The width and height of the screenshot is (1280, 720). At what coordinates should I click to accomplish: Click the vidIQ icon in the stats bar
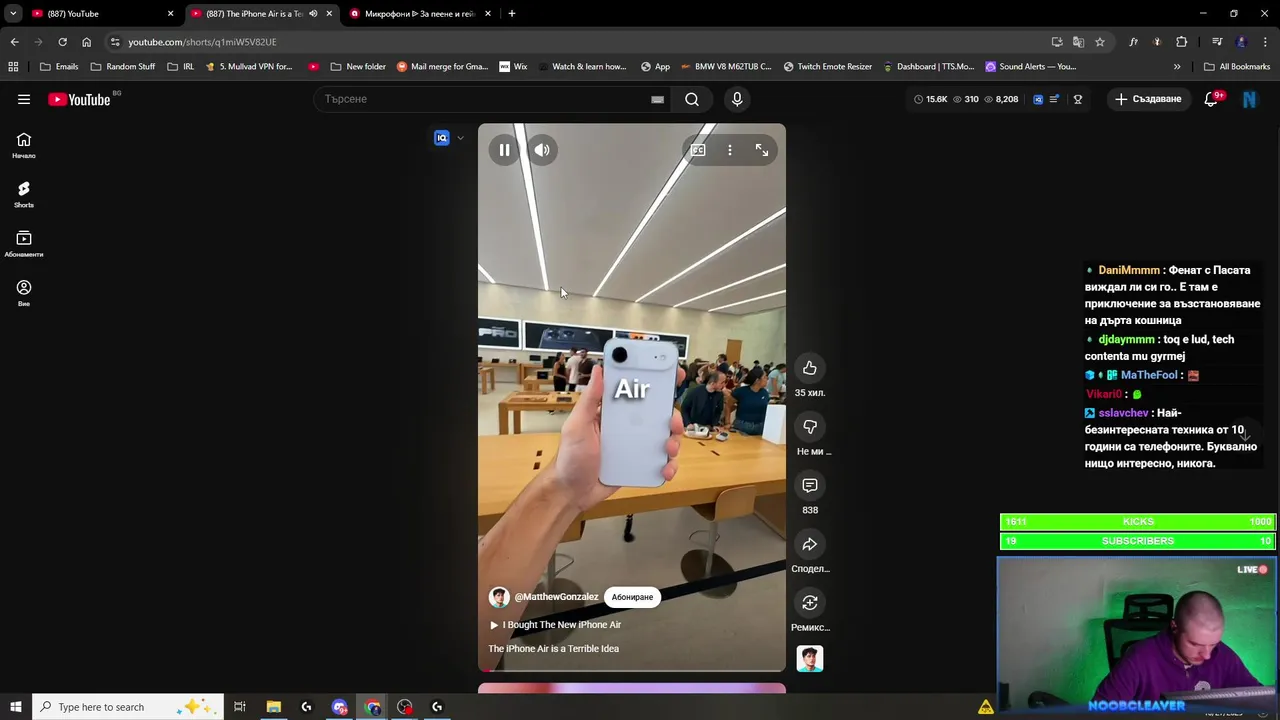pyautogui.click(x=1038, y=99)
